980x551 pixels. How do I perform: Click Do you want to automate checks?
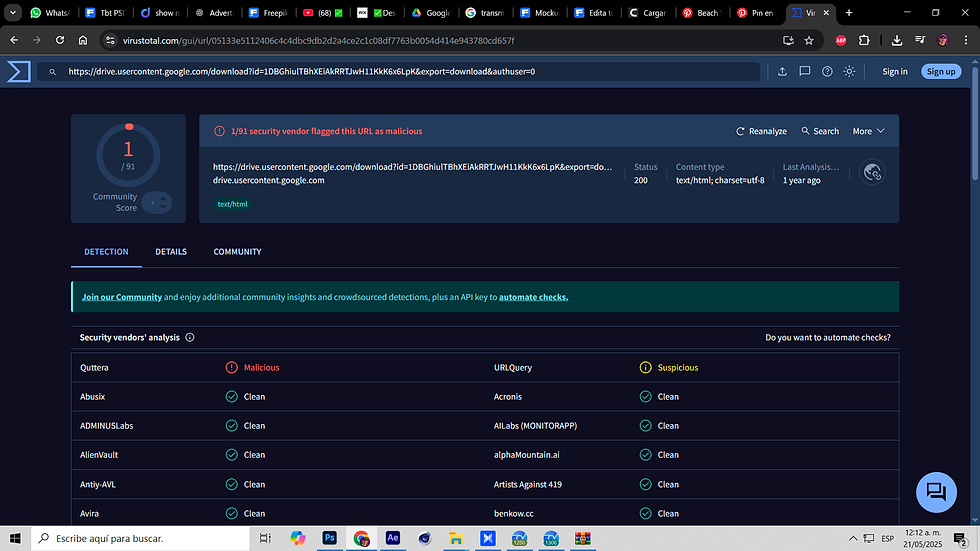[828, 337]
